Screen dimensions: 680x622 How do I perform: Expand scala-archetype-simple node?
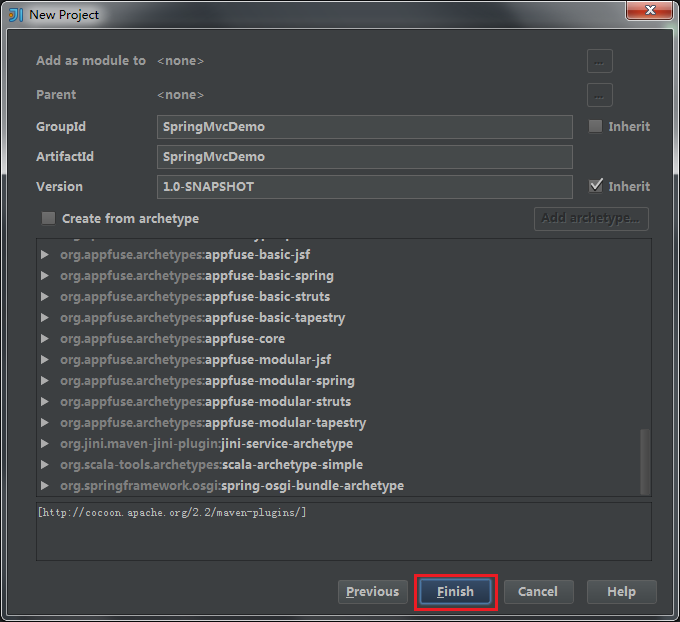point(44,465)
